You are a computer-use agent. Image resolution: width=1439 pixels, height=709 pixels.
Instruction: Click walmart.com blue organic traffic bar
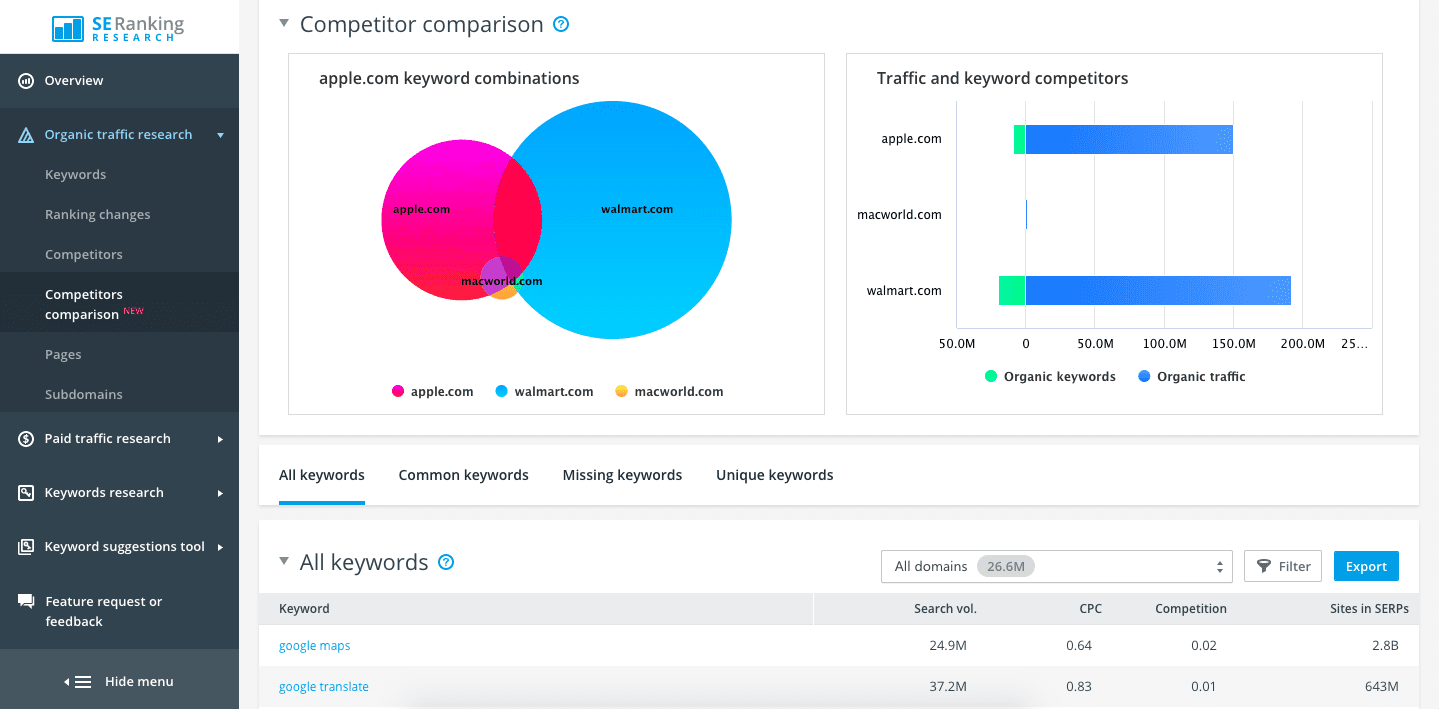1158,291
